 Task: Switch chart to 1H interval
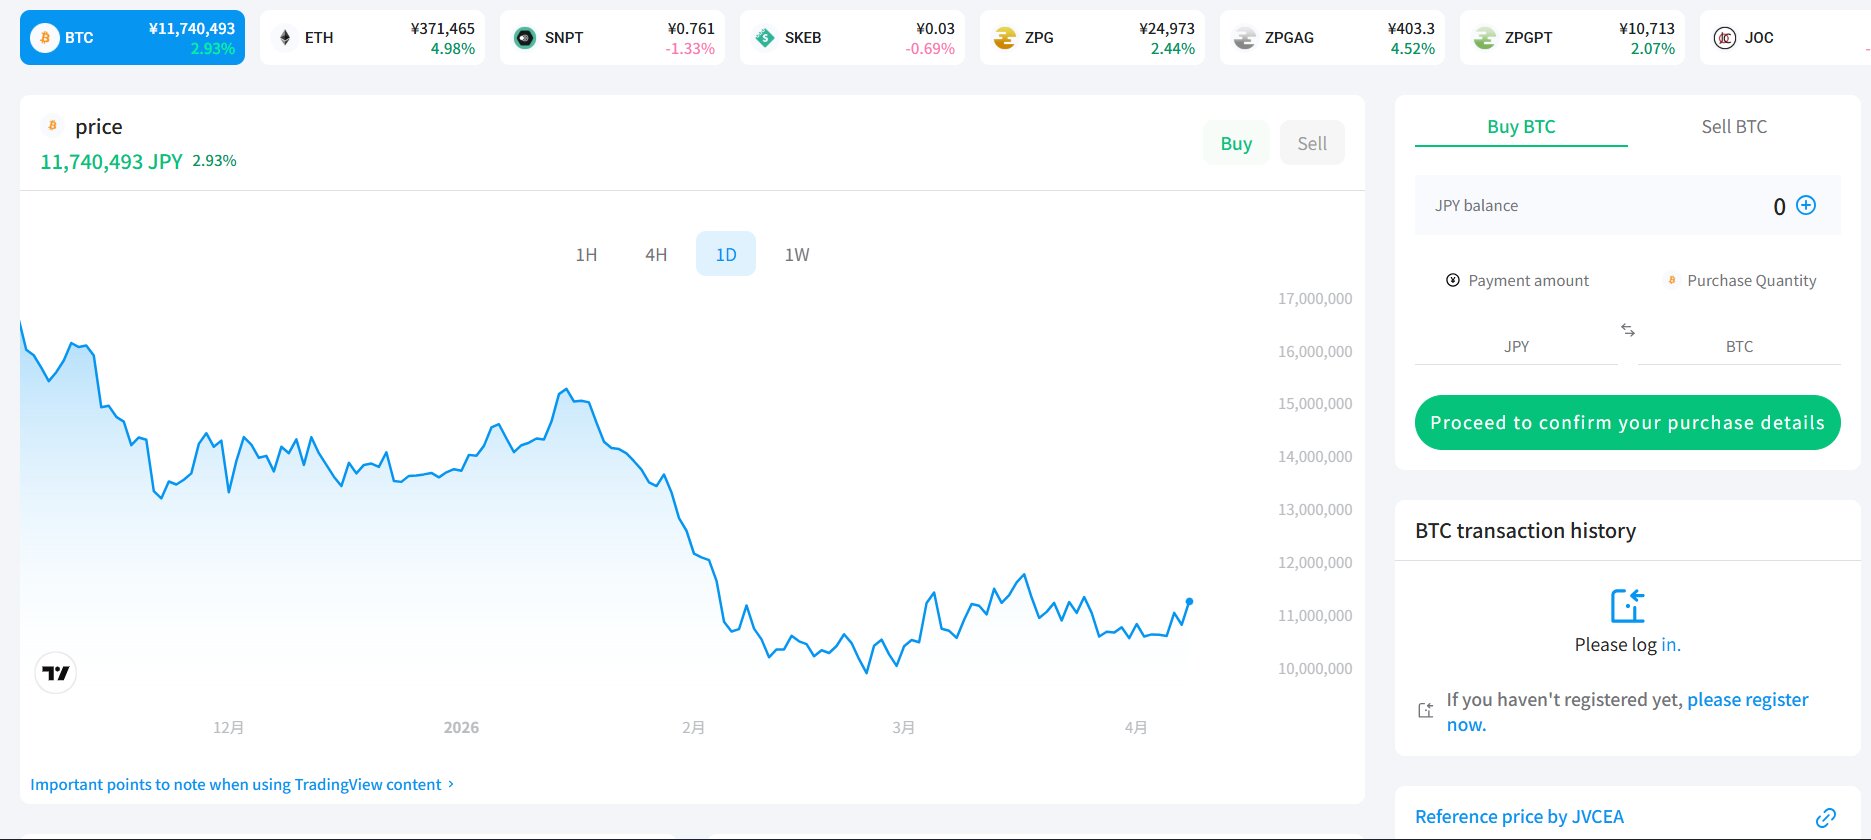click(x=586, y=255)
